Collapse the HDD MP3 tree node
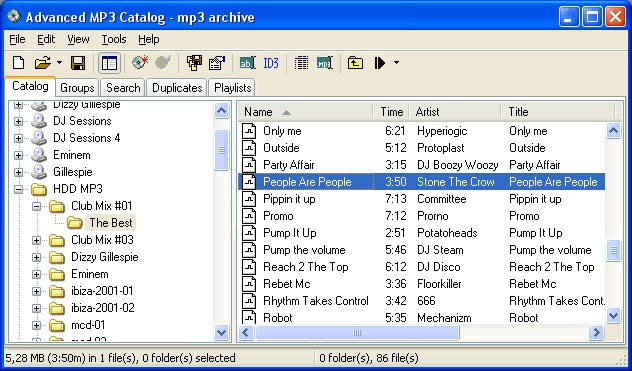 tap(18, 189)
